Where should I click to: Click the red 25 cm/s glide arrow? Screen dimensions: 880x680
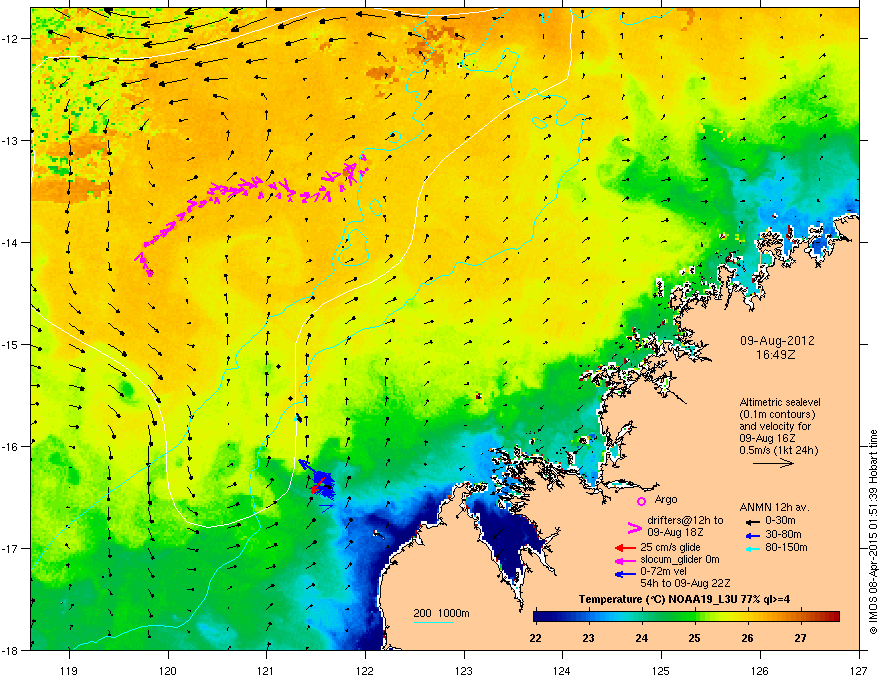pos(625,548)
